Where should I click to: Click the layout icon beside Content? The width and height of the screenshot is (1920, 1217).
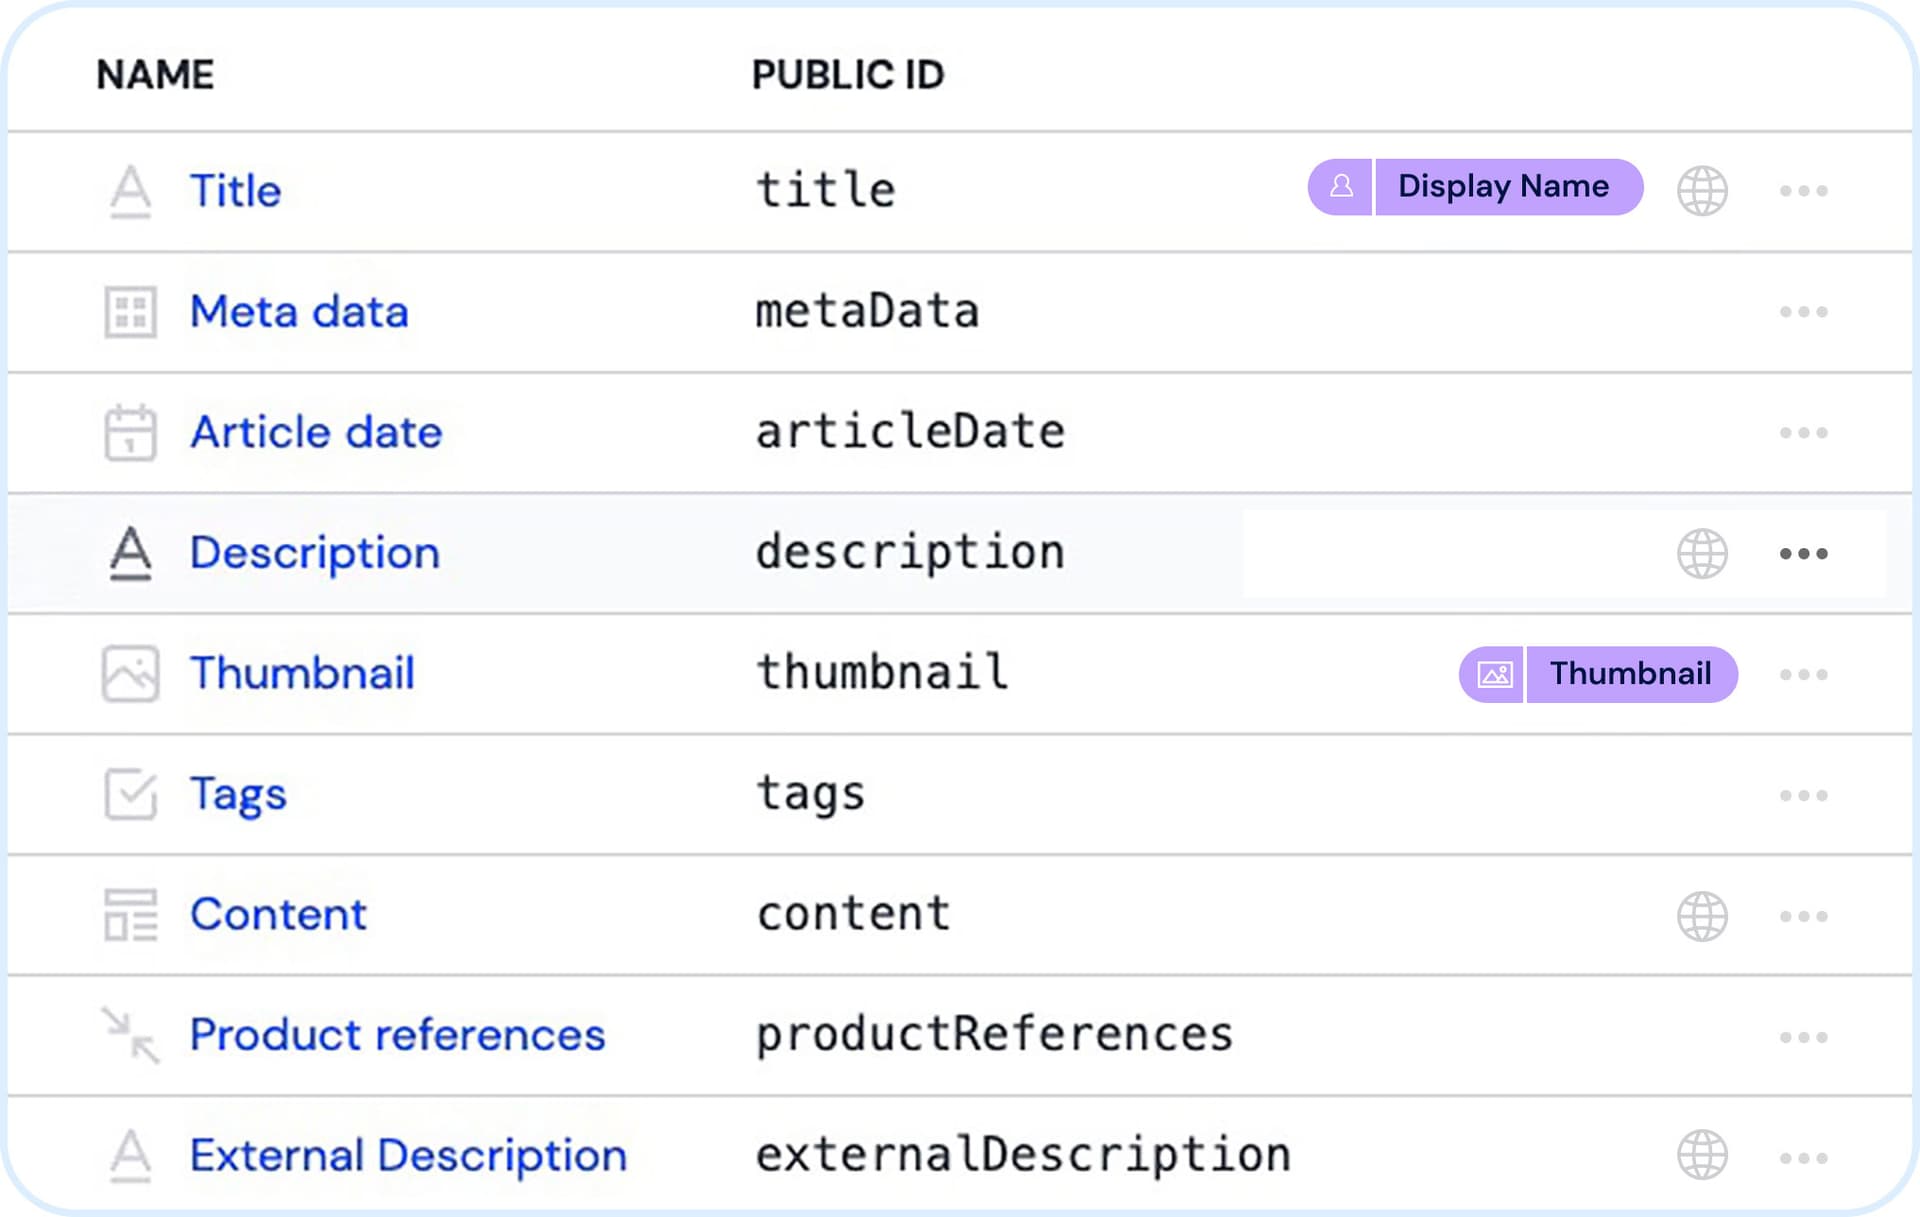point(130,915)
